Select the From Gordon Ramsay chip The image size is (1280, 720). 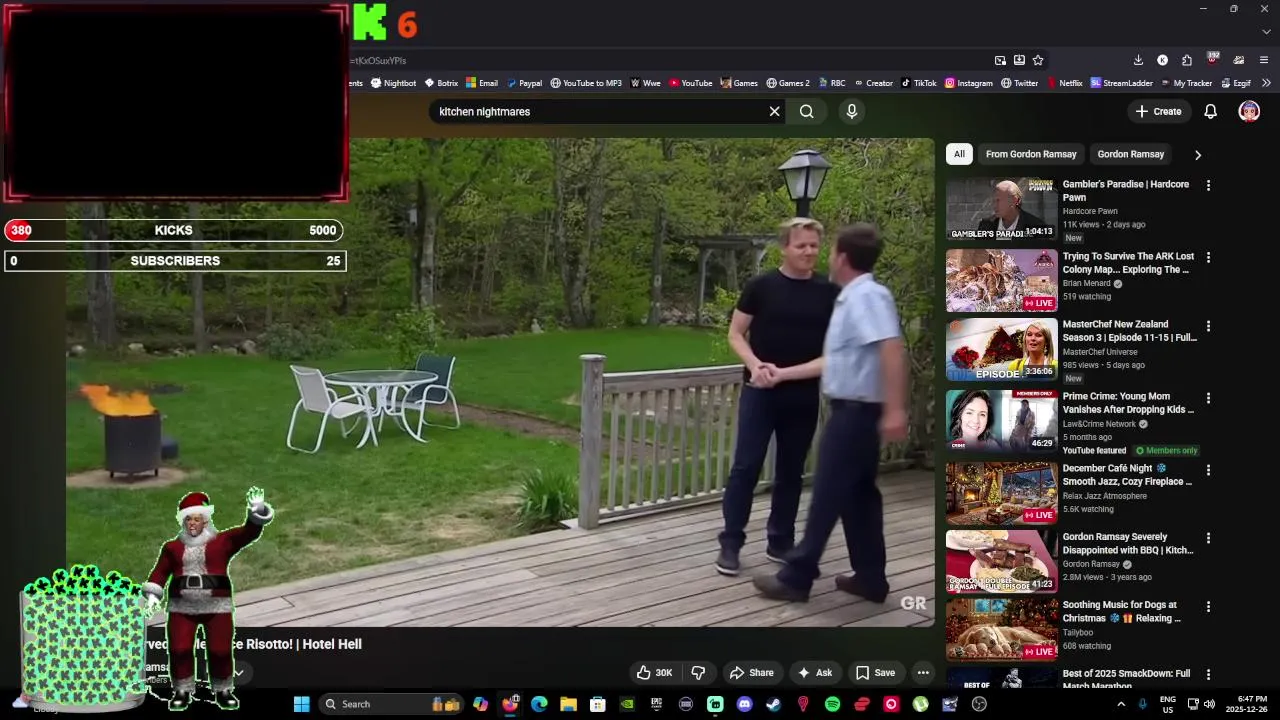tap(1031, 154)
